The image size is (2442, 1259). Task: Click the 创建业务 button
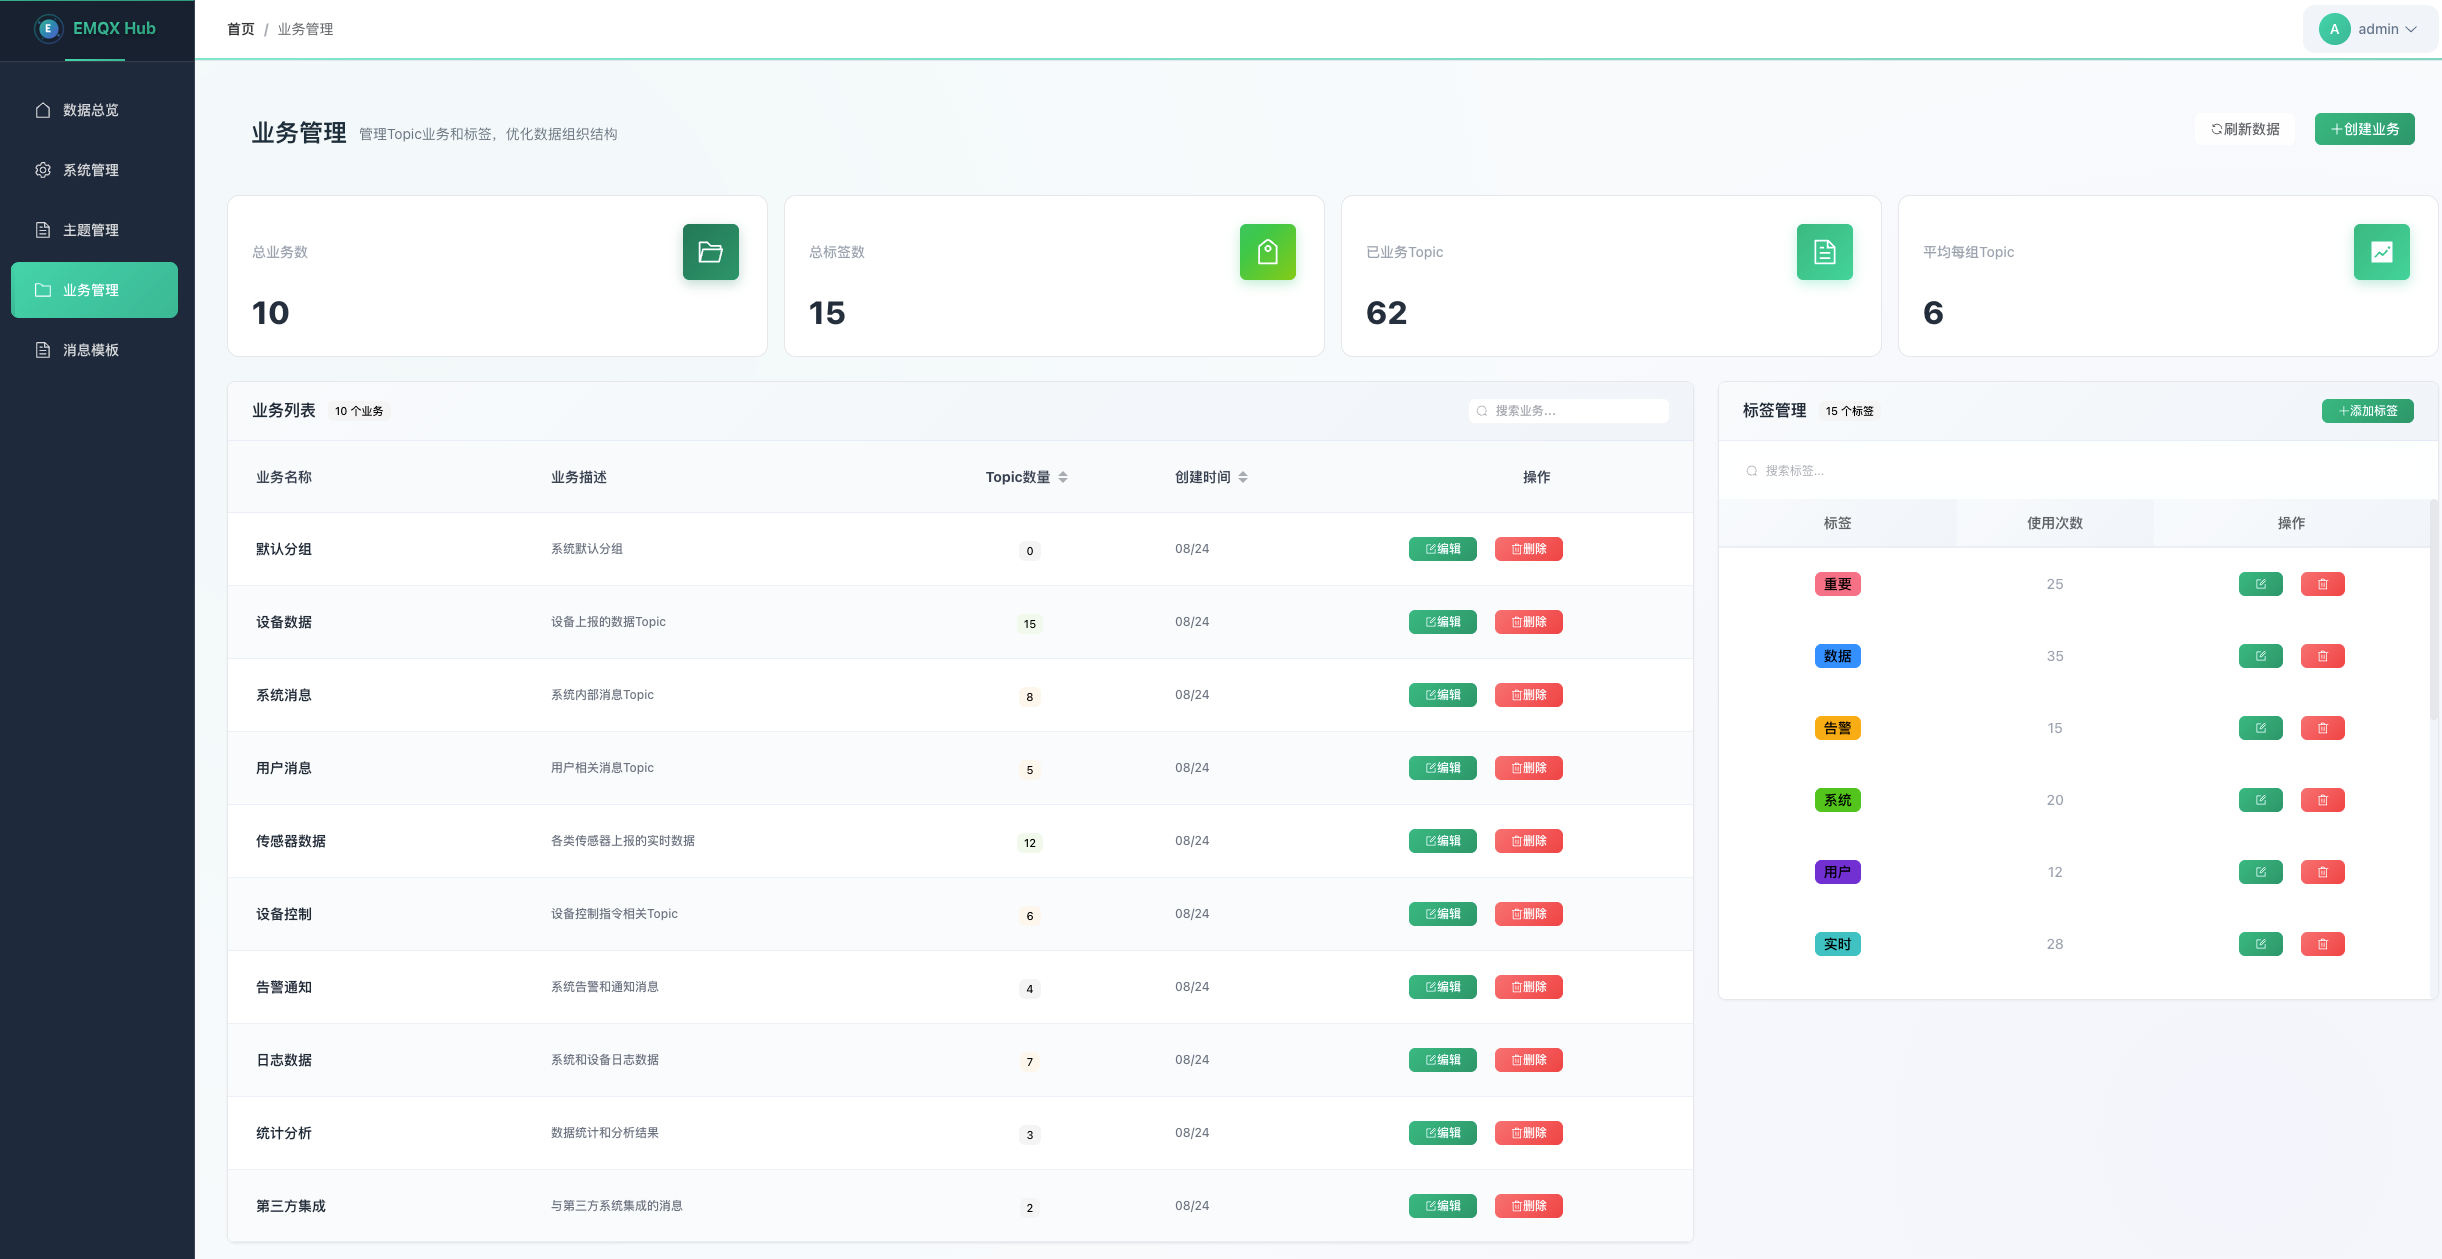tap(2364, 129)
